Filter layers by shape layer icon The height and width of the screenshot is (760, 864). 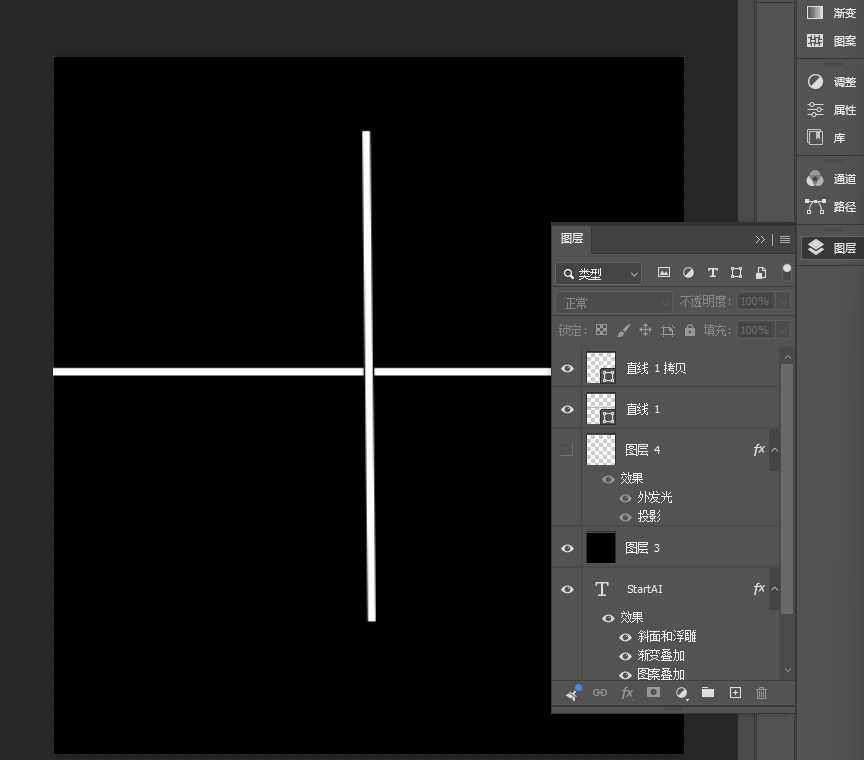[736, 272]
